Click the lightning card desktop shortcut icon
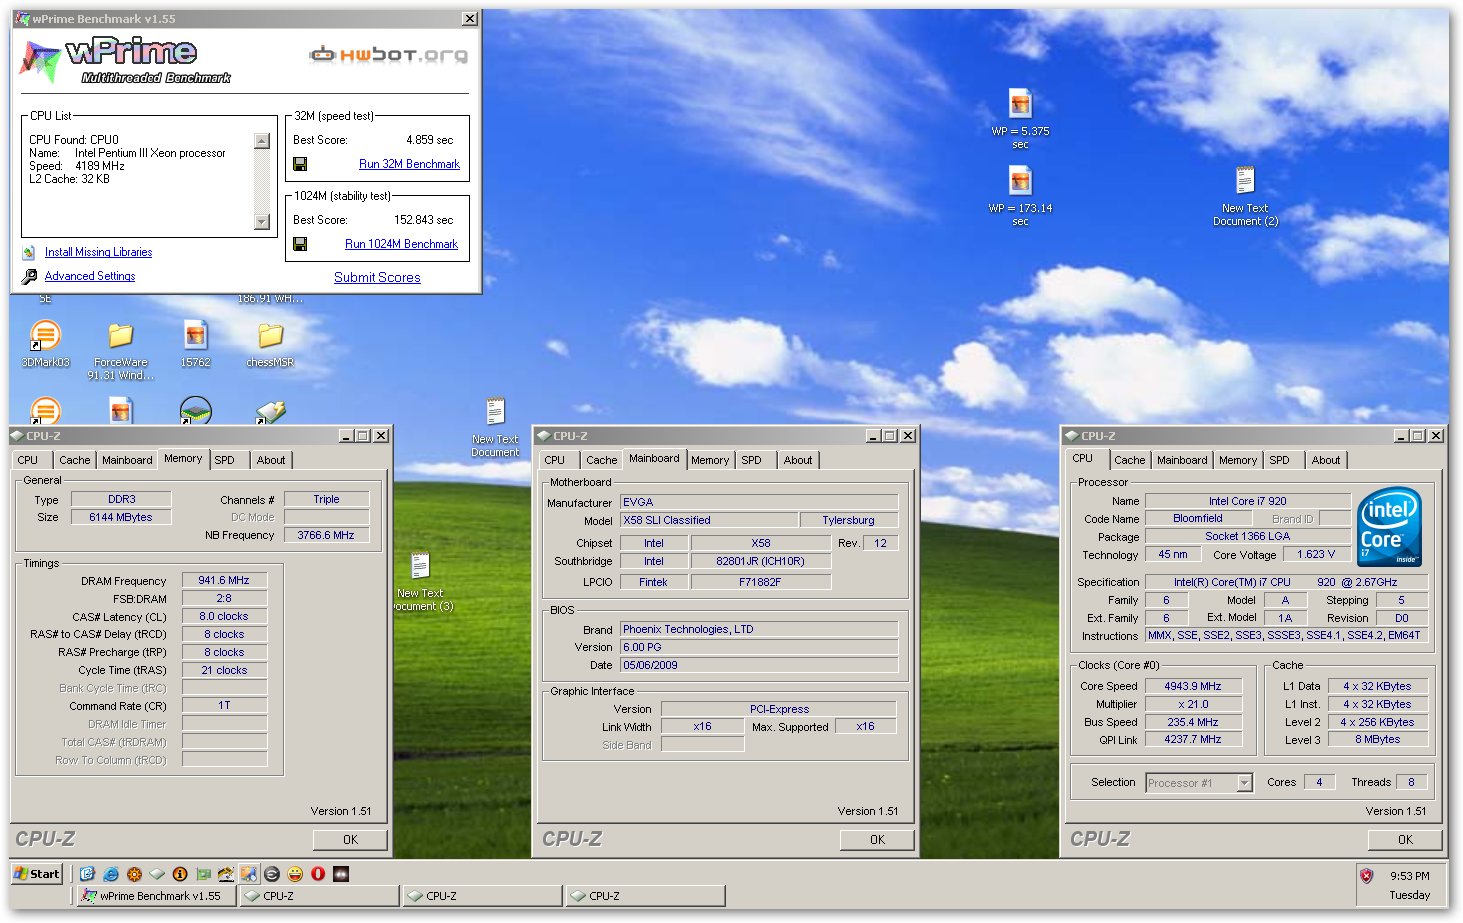Viewport: 1463px width, 923px height. click(x=271, y=411)
